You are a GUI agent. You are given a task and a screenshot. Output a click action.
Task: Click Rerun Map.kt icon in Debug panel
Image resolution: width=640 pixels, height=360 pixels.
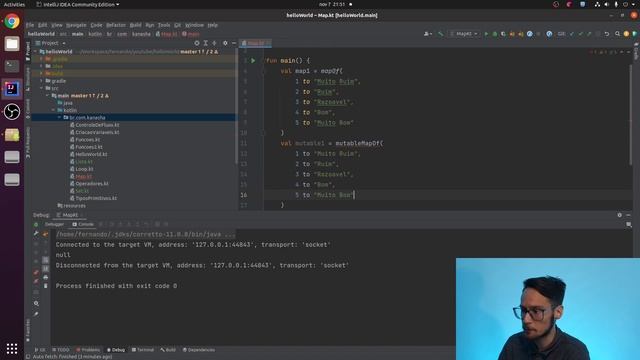click(36, 224)
